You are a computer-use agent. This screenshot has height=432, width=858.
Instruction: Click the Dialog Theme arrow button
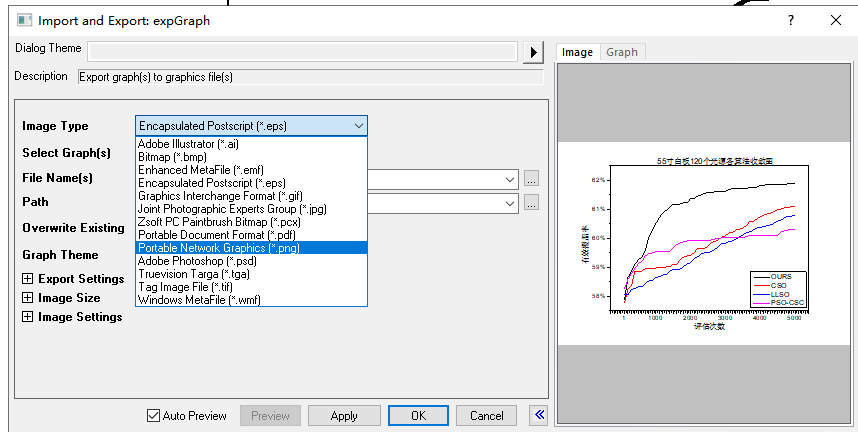click(534, 52)
